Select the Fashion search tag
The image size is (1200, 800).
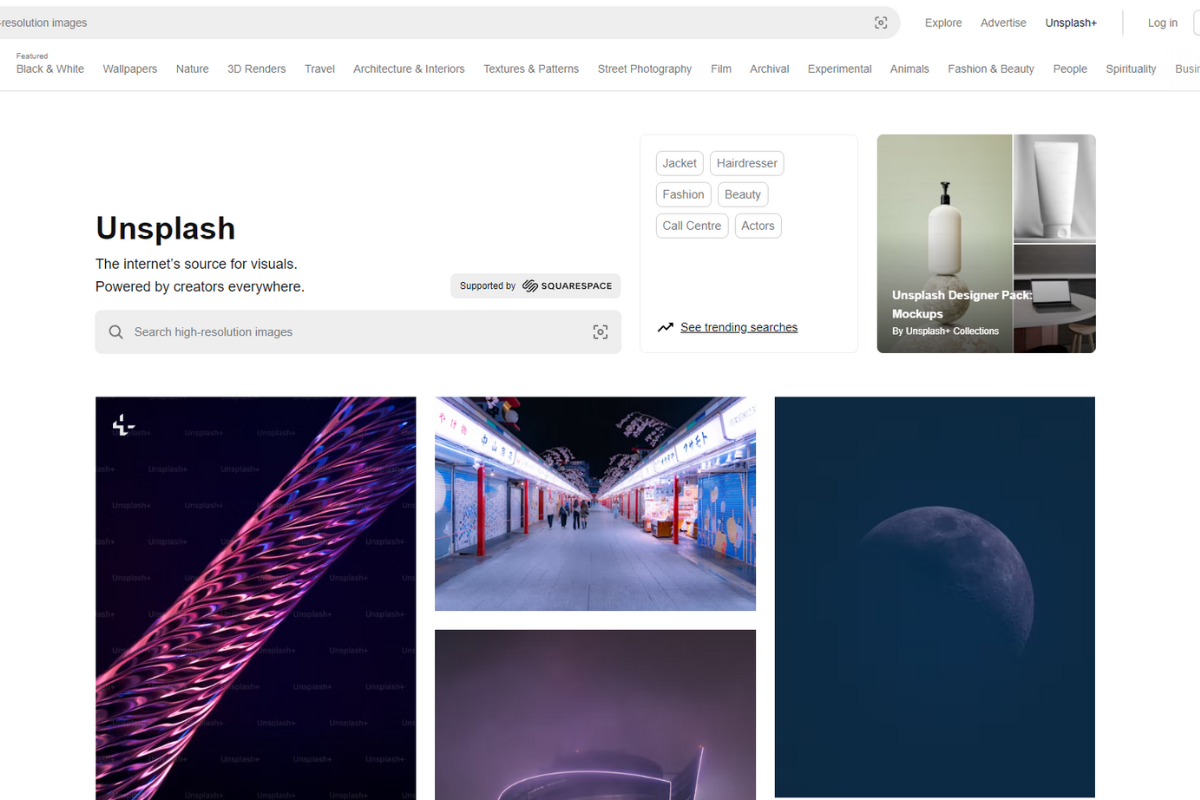(x=684, y=194)
